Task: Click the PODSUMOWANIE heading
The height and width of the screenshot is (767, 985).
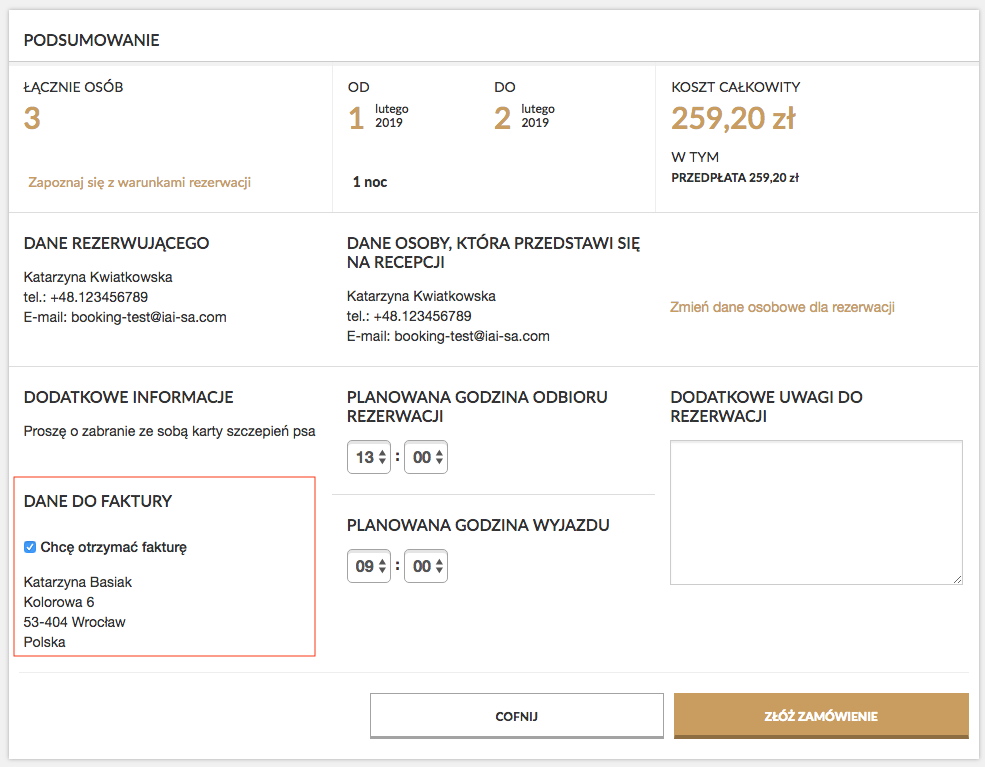Action: [92, 40]
